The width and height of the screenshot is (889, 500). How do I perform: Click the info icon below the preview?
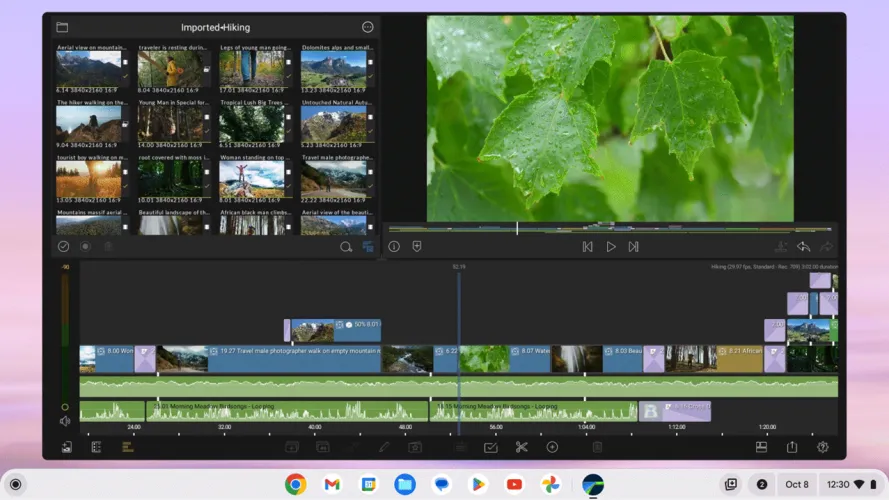(394, 246)
